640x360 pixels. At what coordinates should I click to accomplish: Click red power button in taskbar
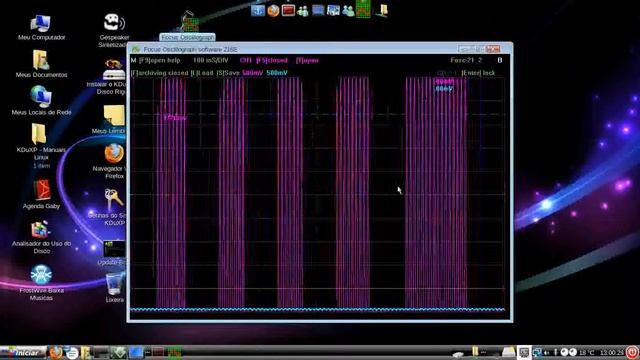coord(632,352)
